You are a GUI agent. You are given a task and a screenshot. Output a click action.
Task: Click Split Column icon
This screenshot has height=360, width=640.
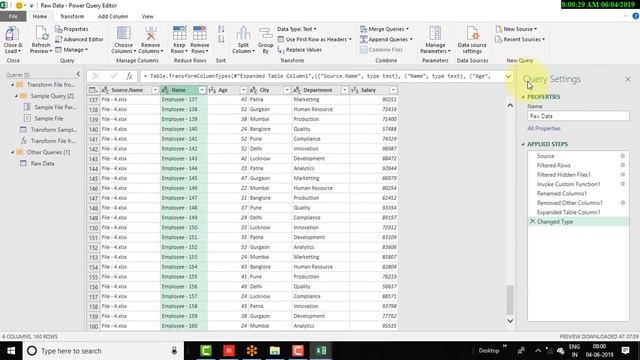tap(243, 33)
